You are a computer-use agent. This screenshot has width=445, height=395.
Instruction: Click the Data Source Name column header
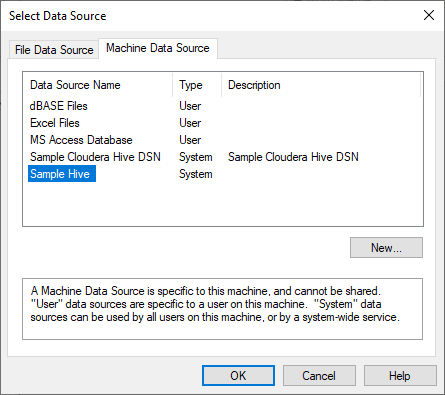(x=97, y=85)
